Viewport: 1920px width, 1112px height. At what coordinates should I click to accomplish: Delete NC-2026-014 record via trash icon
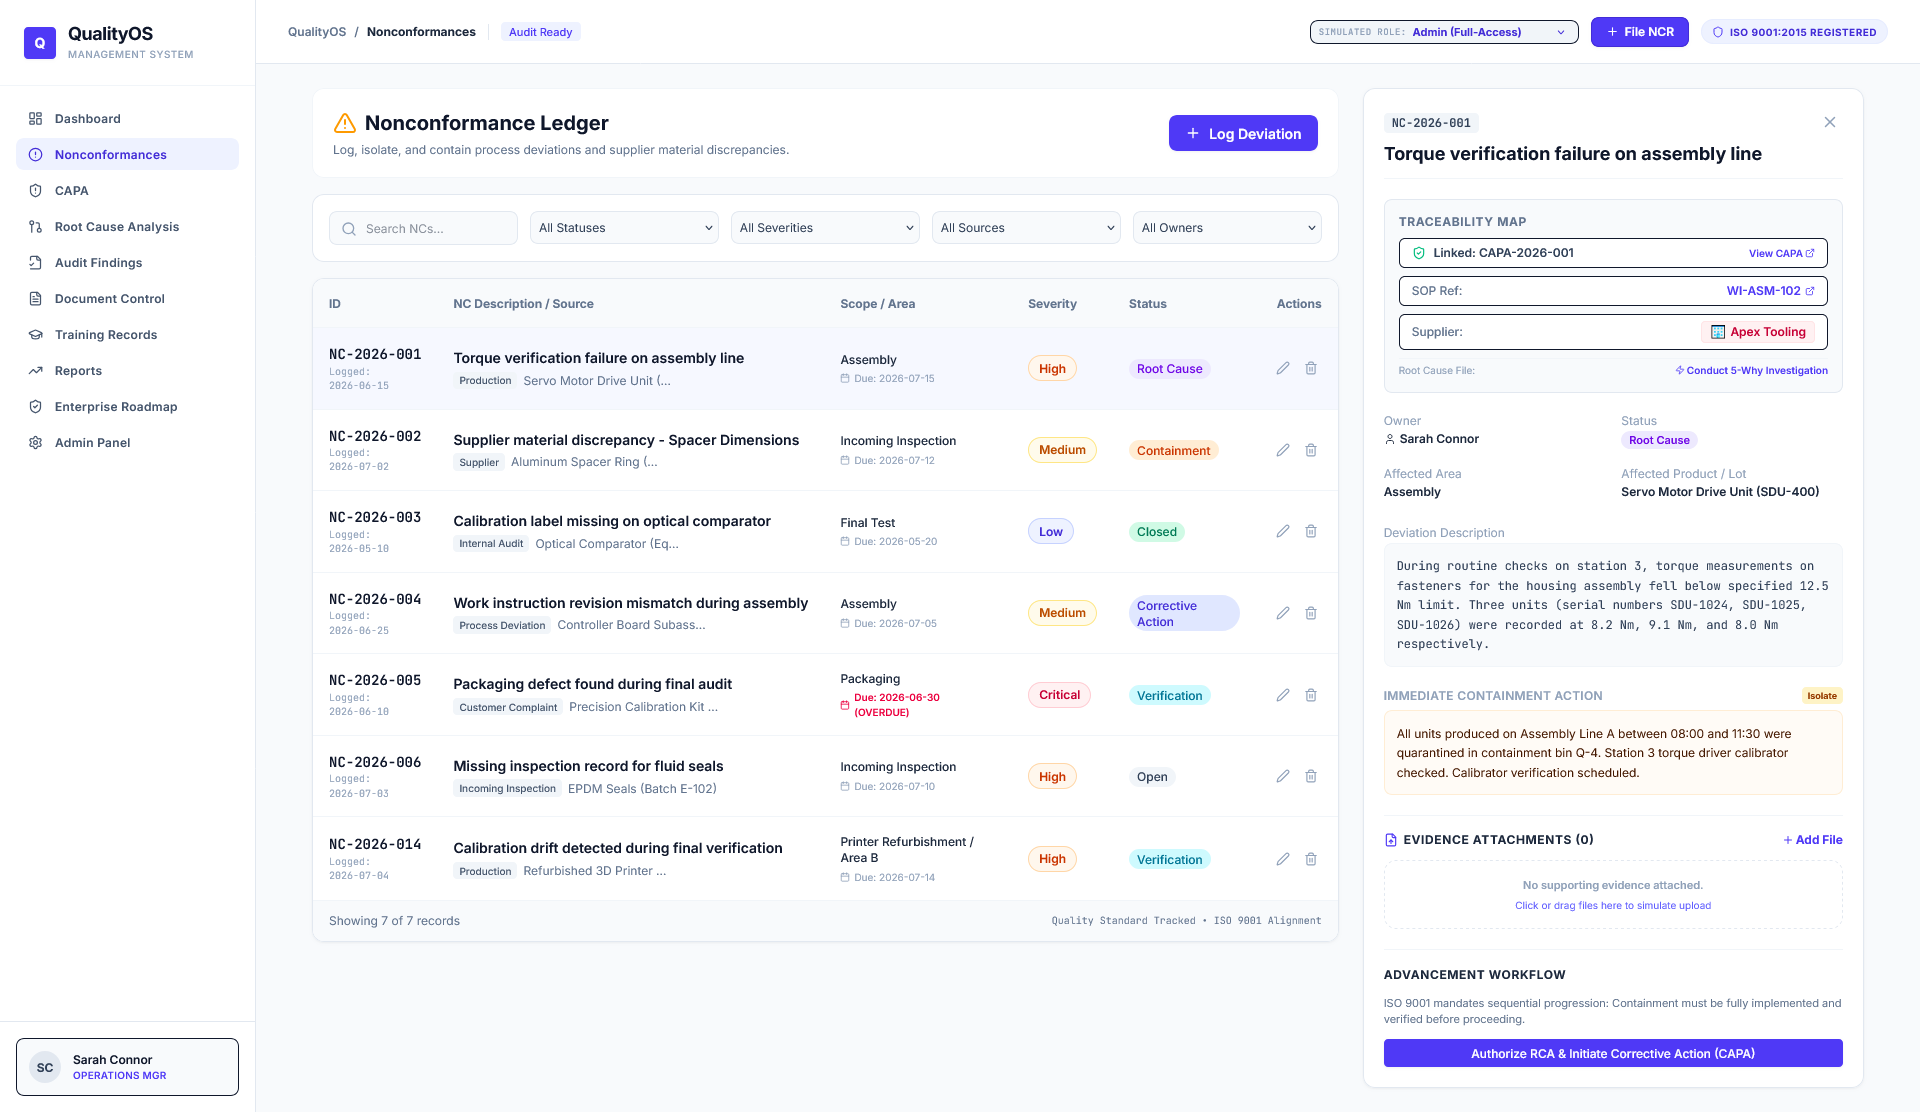[1311, 859]
